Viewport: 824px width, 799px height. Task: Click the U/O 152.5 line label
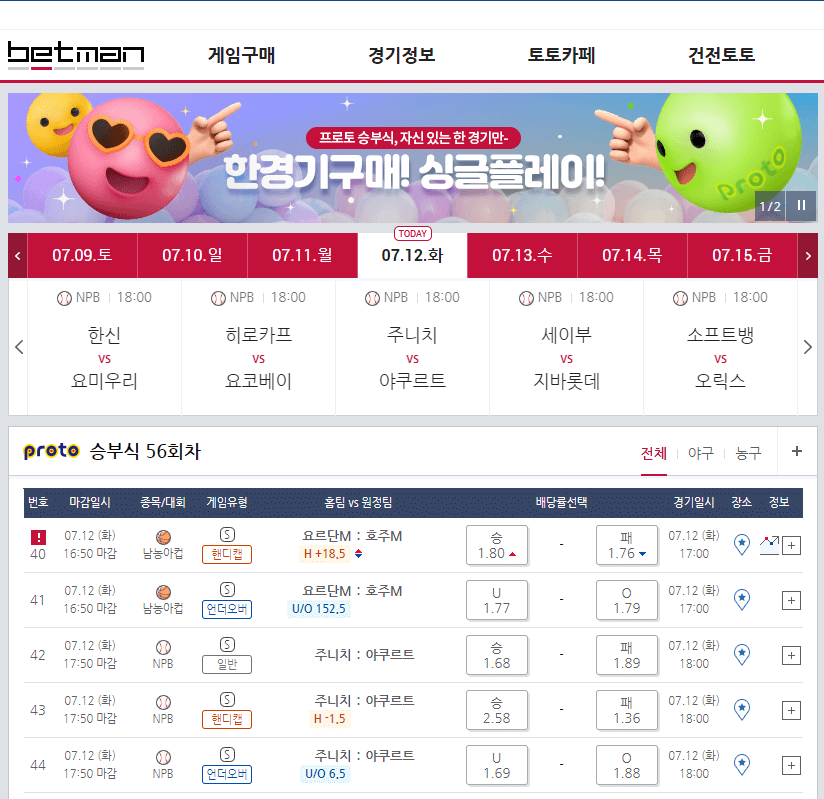318,609
